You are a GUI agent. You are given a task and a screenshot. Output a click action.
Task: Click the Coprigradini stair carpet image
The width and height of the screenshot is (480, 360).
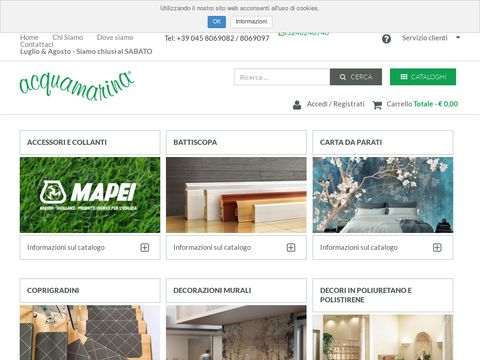(x=90, y=333)
